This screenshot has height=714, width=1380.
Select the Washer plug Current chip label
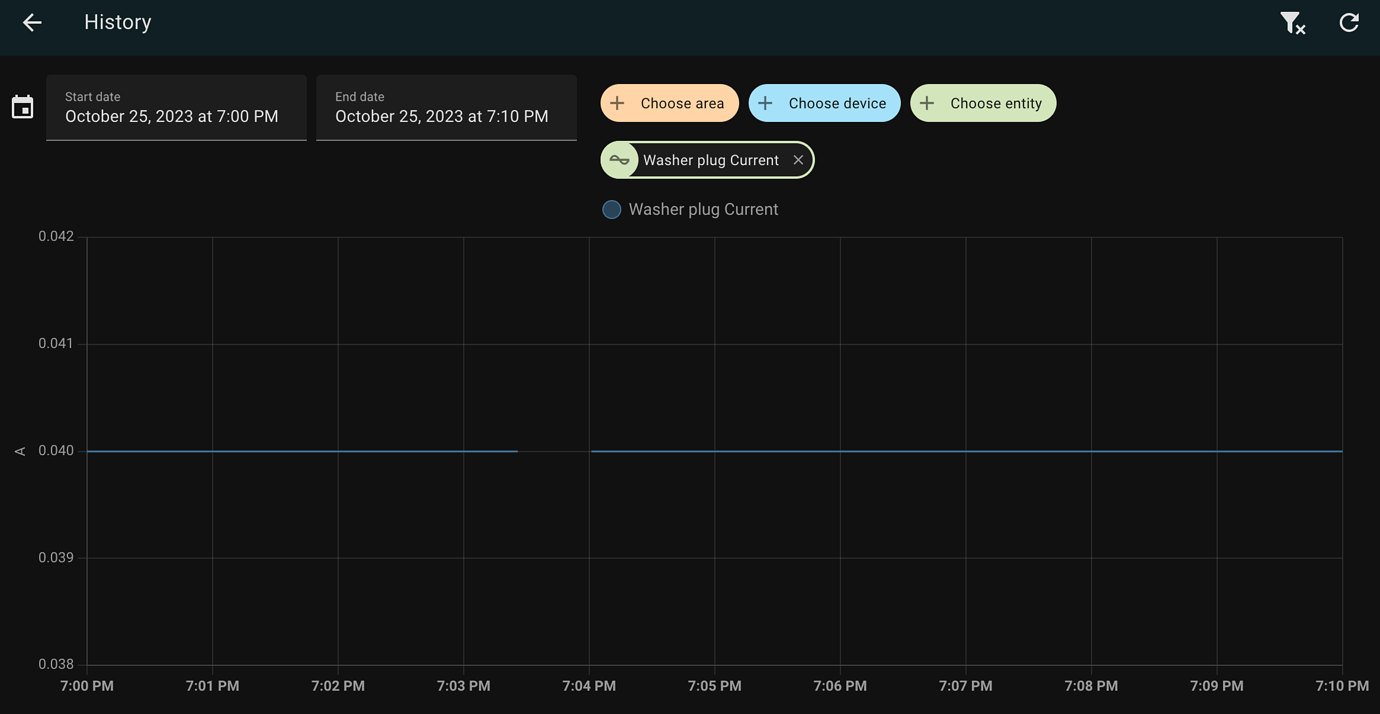pyautogui.click(x=711, y=159)
